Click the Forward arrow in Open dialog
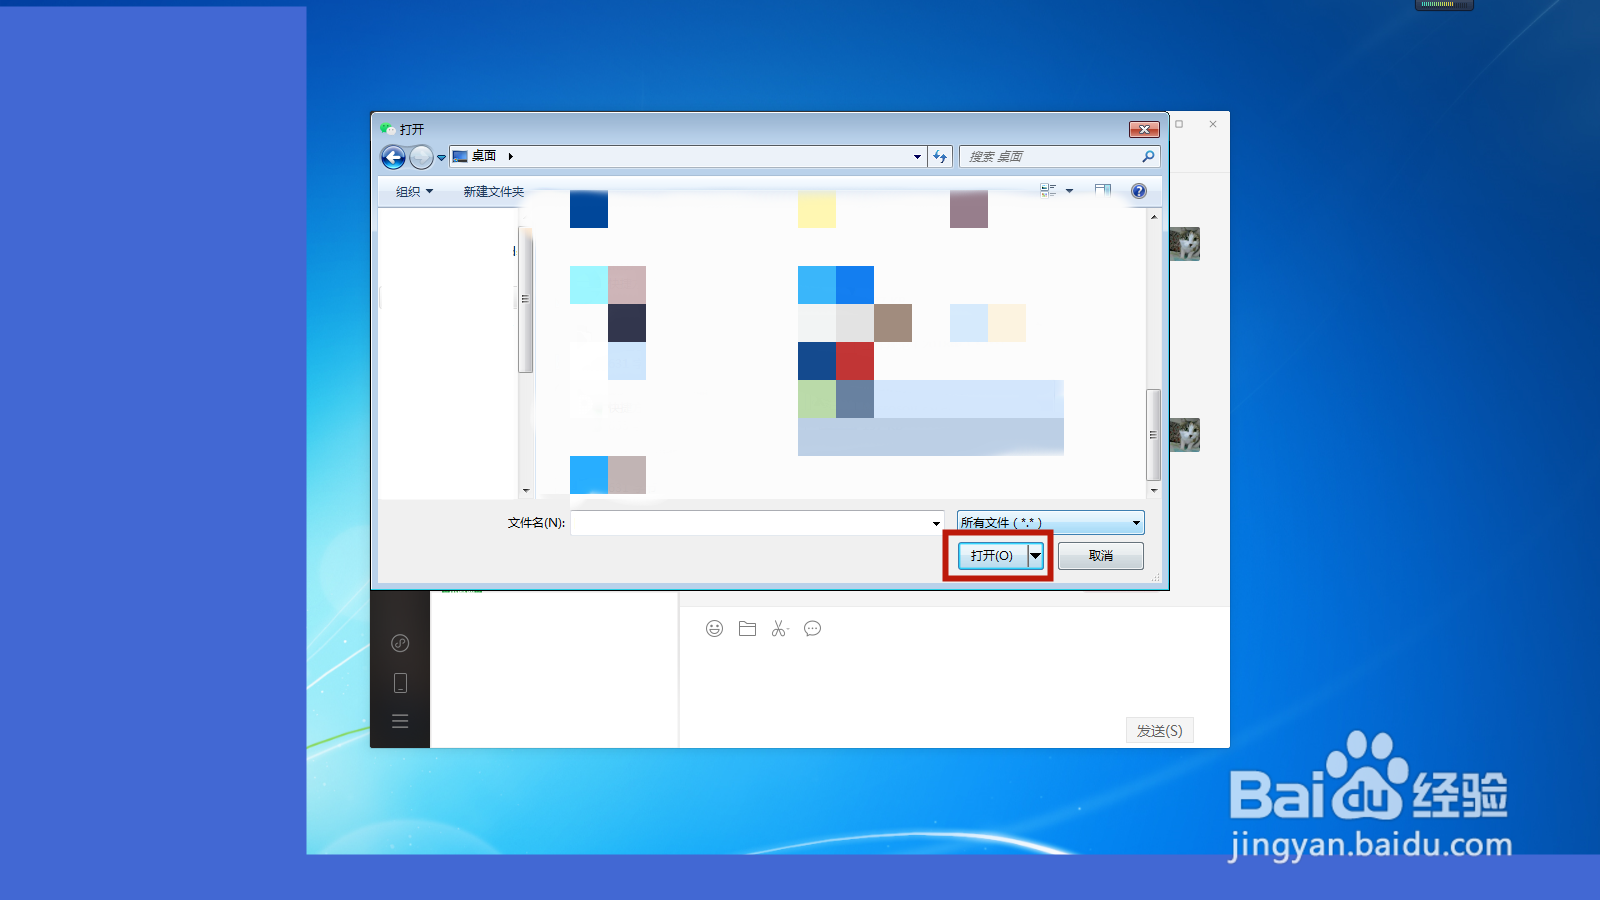The image size is (1600, 900). (421, 157)
